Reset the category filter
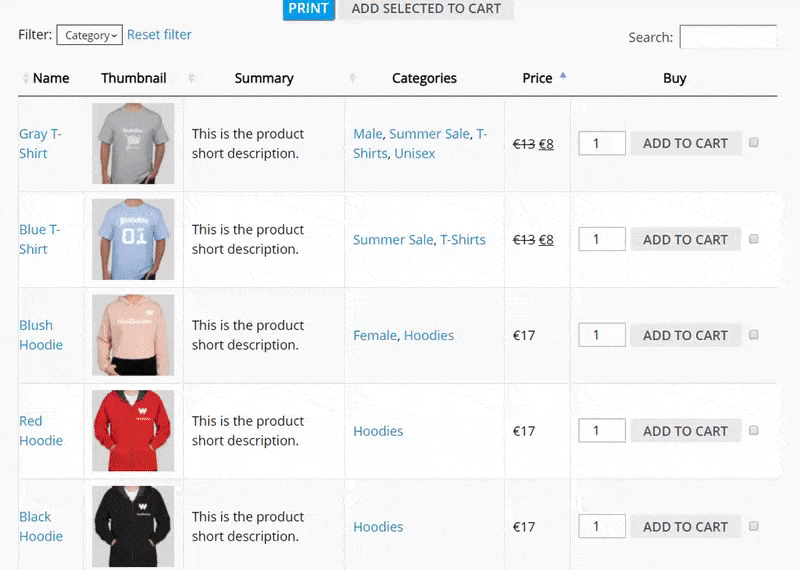Screen dimensions: 800x570 click(159, 35)
